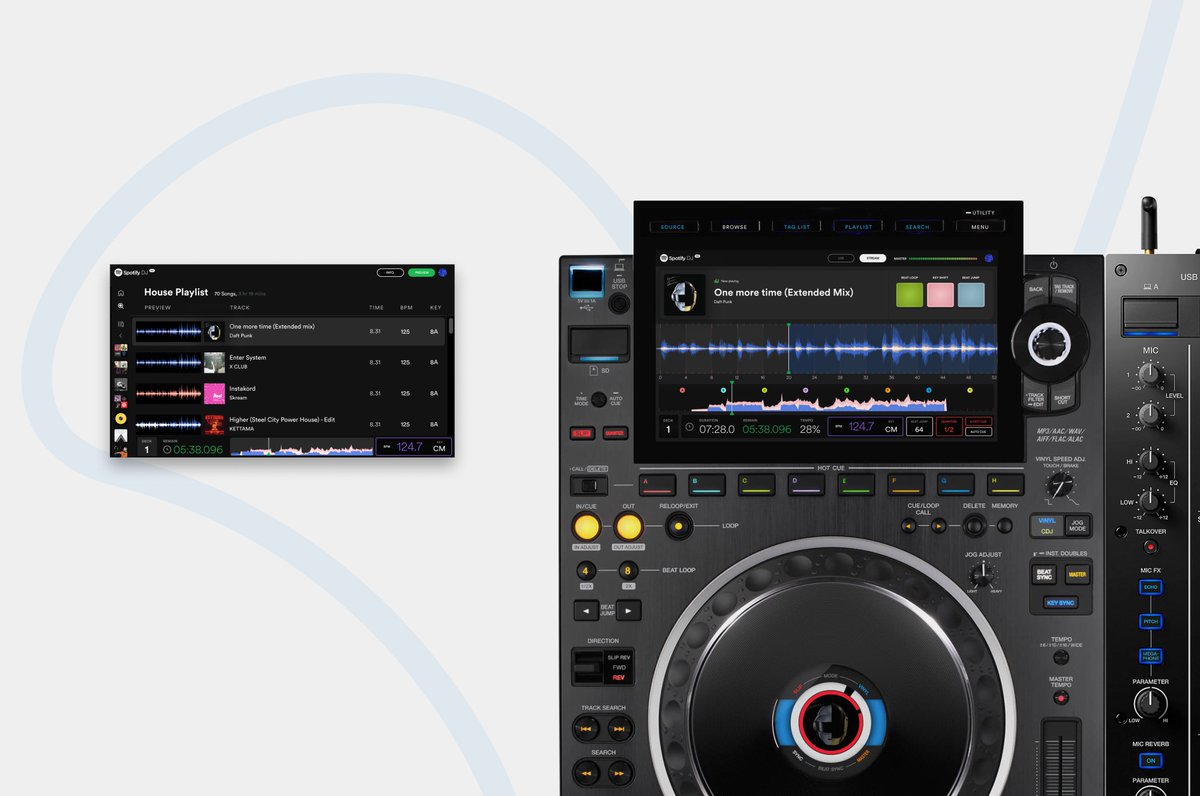
Task: Click the red hot cue marker on overview
Action: (x=682, y=391)
